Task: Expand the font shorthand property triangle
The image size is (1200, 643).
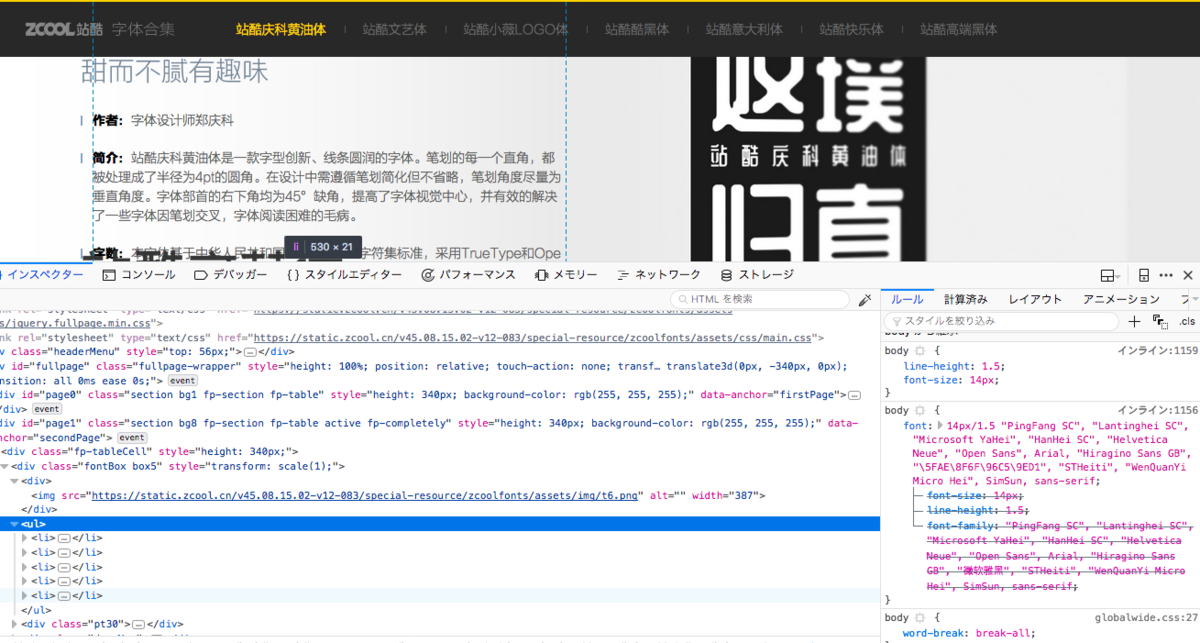Action: pos(939,426)
